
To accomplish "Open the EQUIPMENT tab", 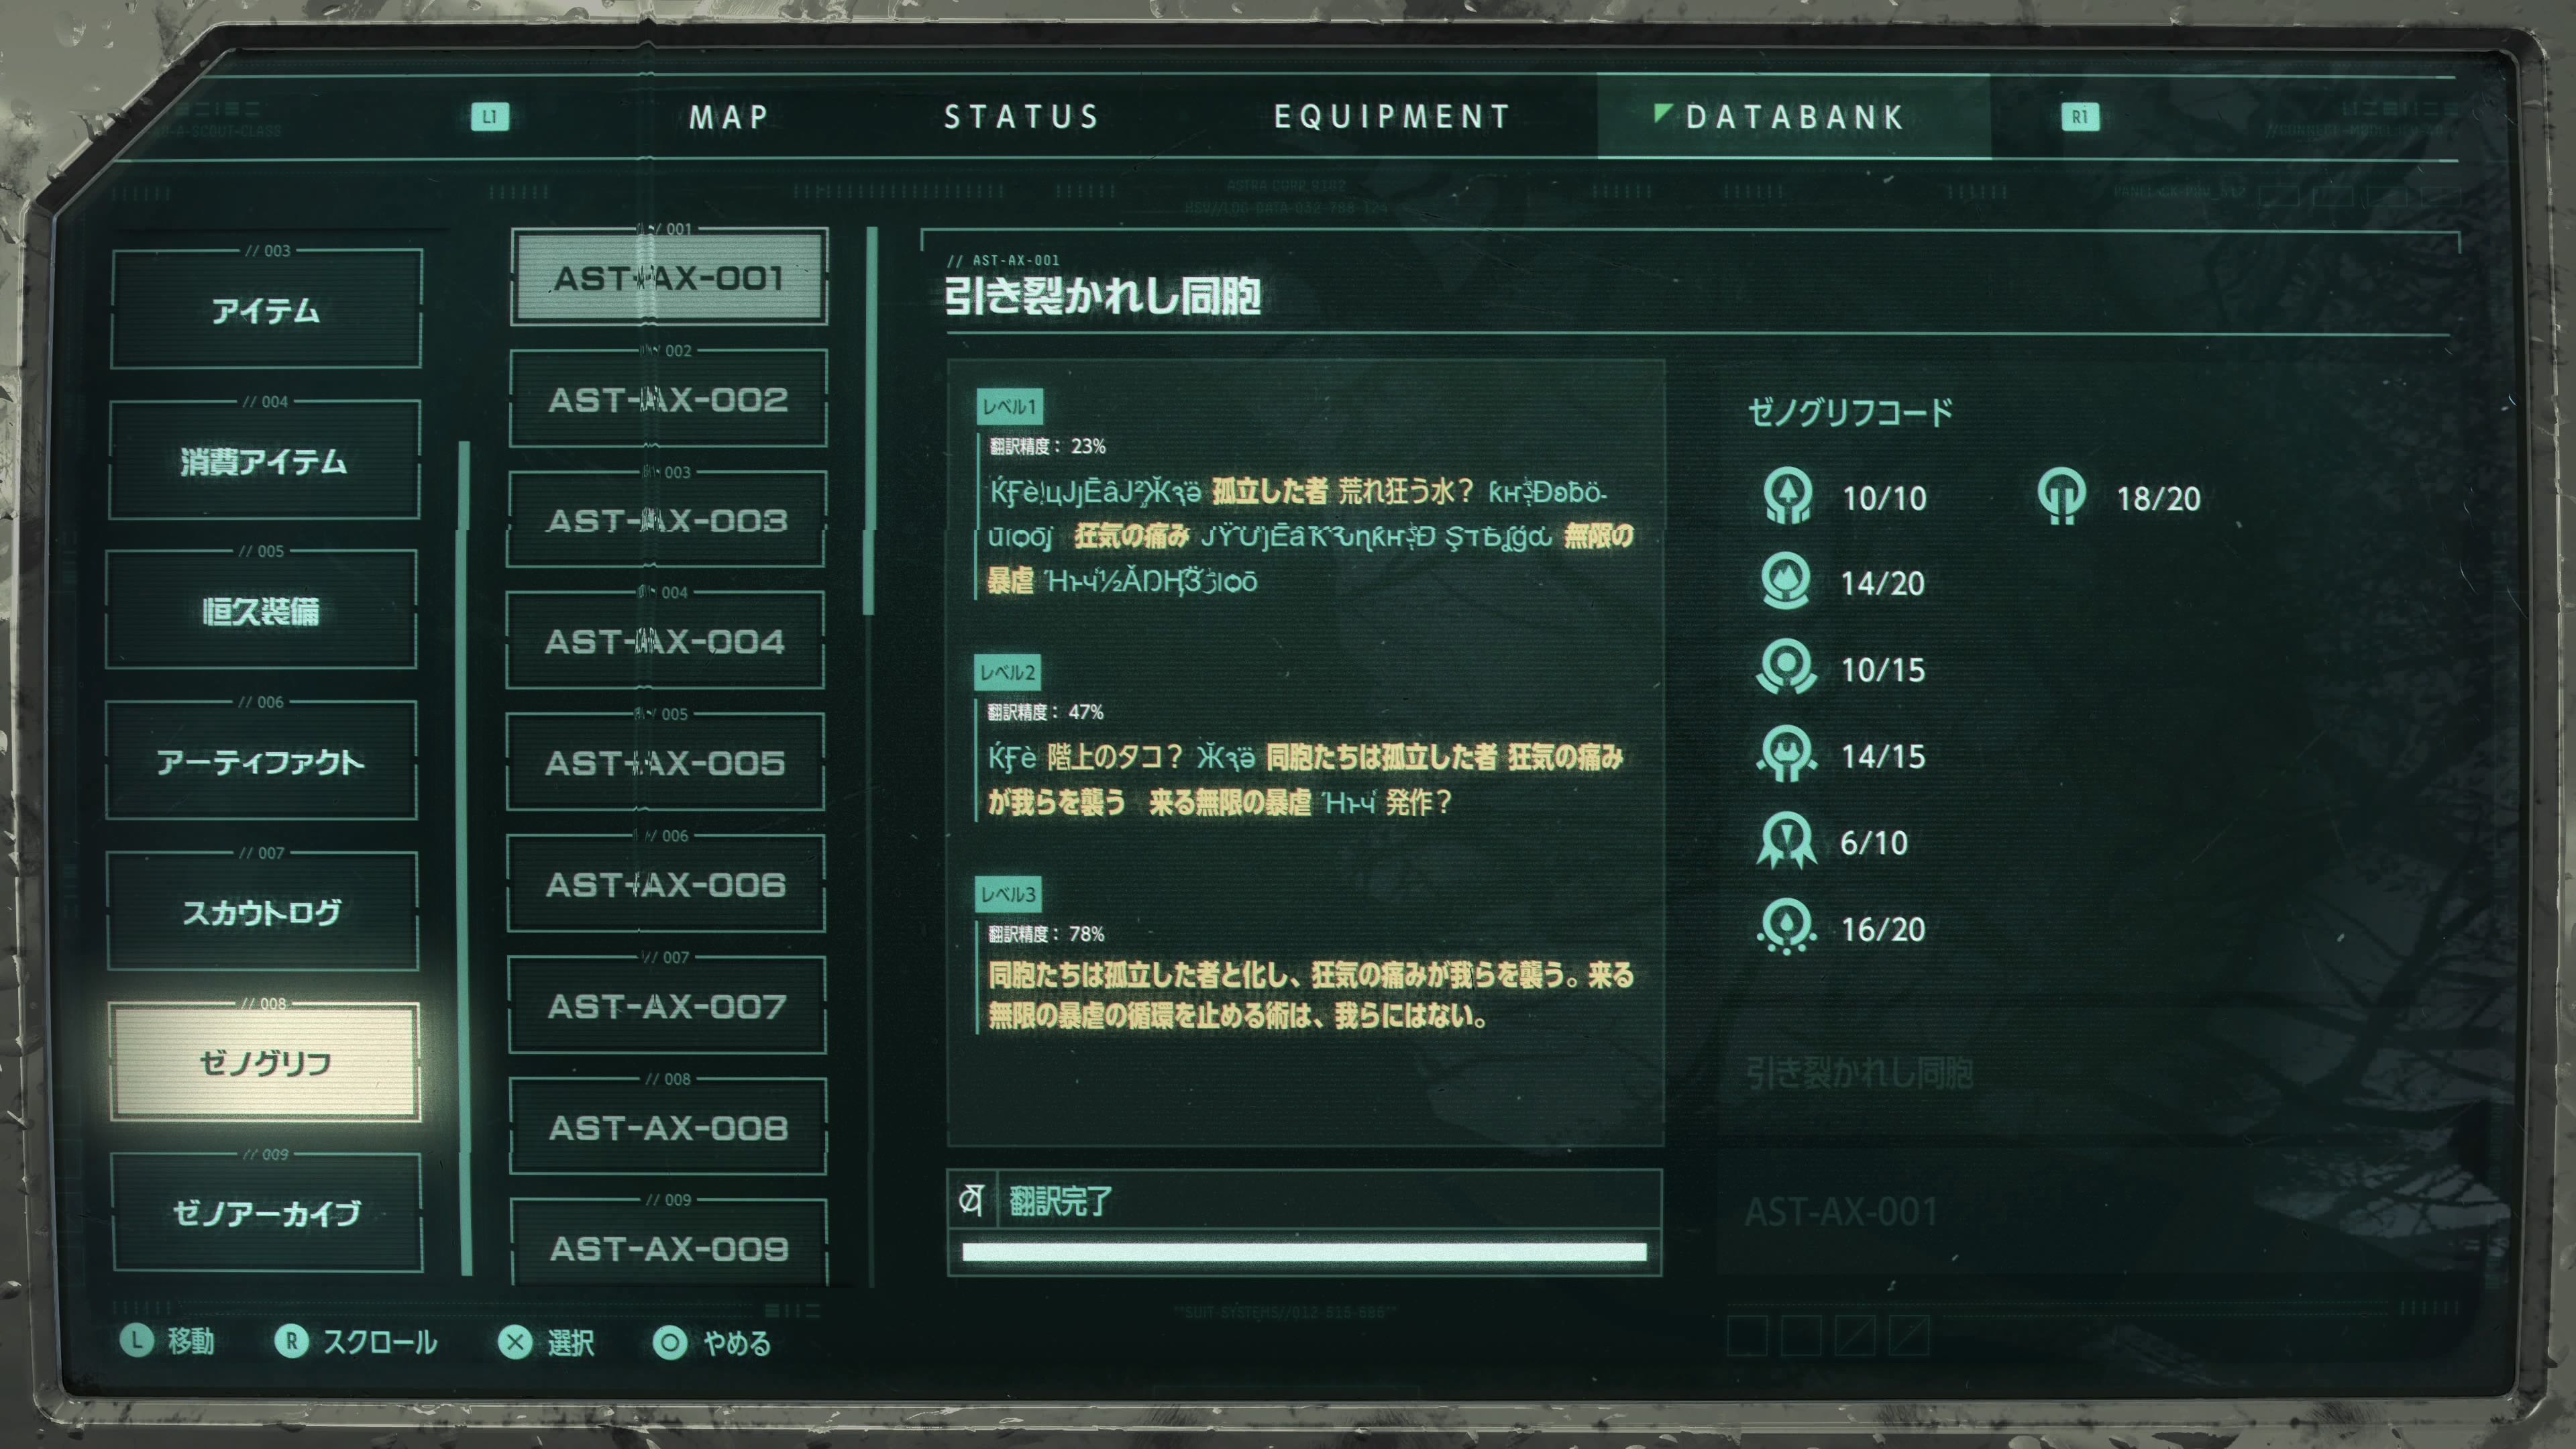I will click(x=1392, y=117).
